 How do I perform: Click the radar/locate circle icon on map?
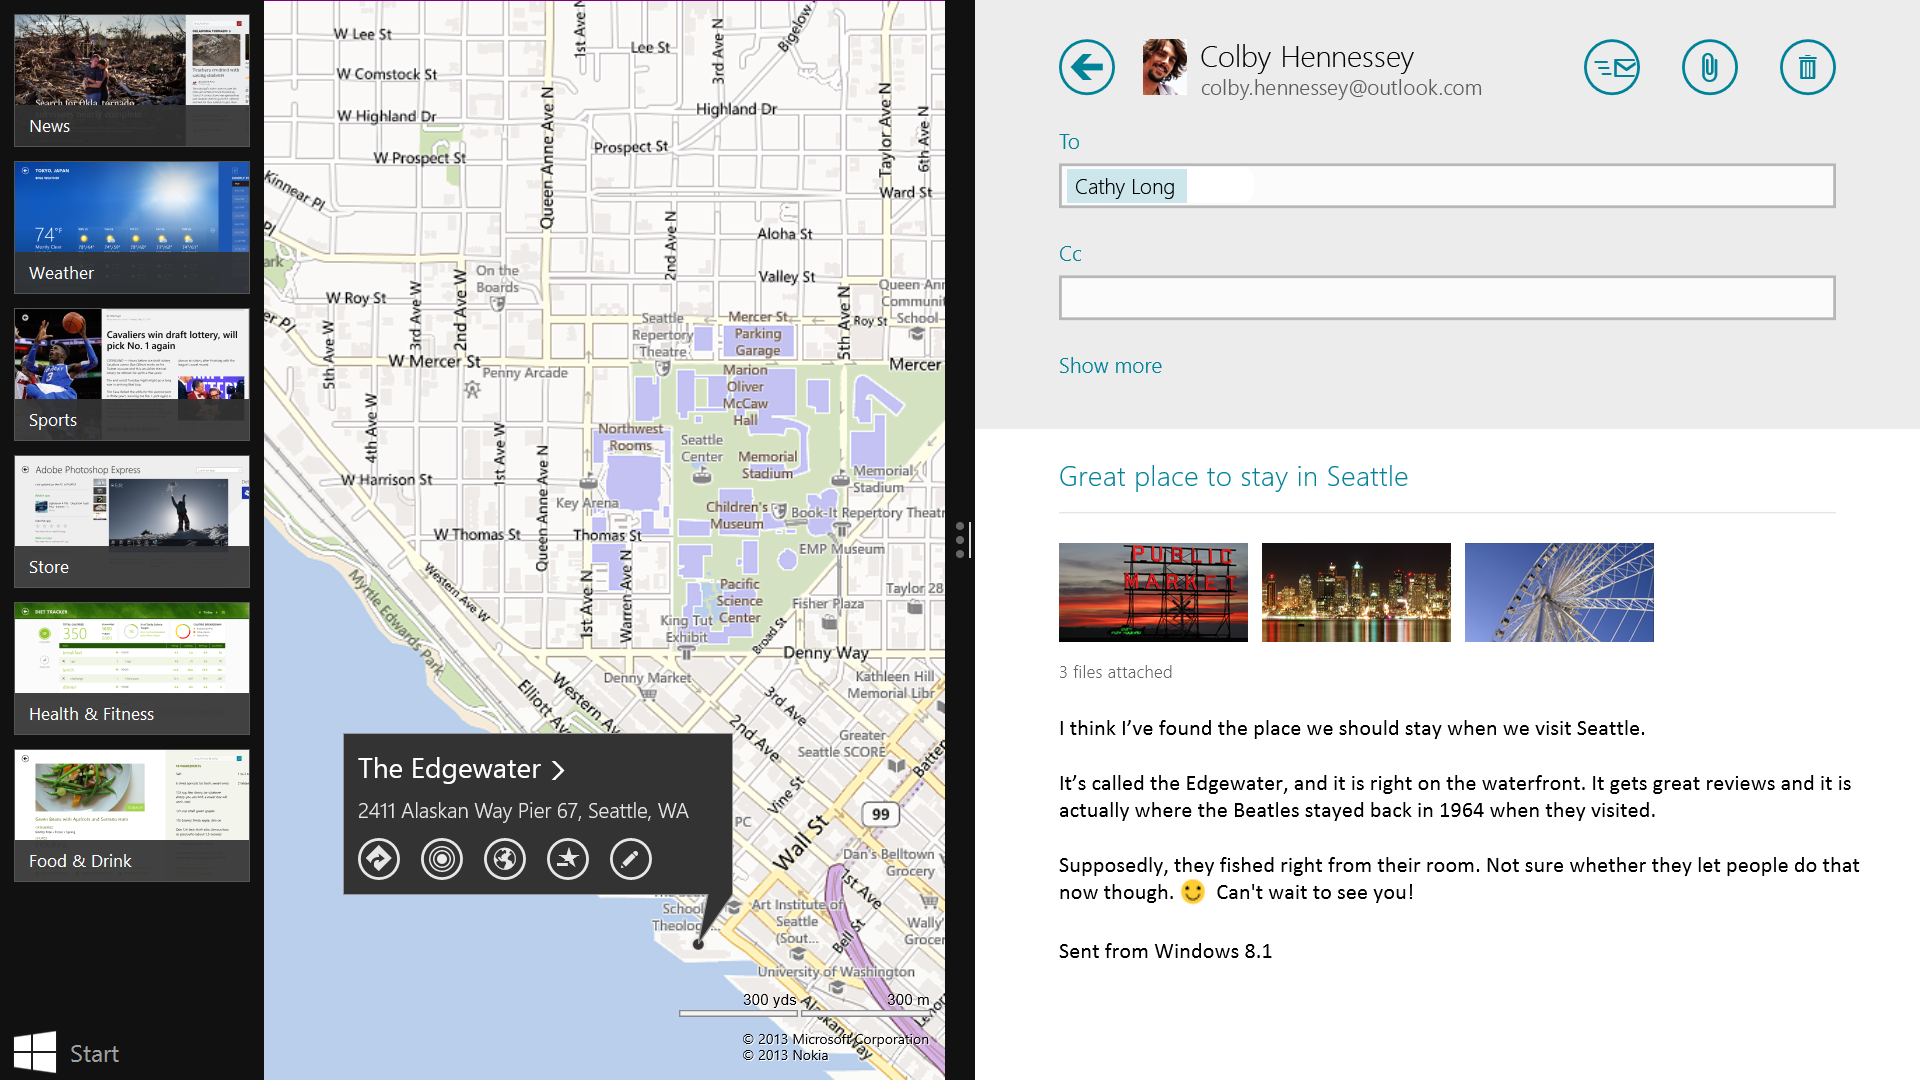(x=440, y=858)
